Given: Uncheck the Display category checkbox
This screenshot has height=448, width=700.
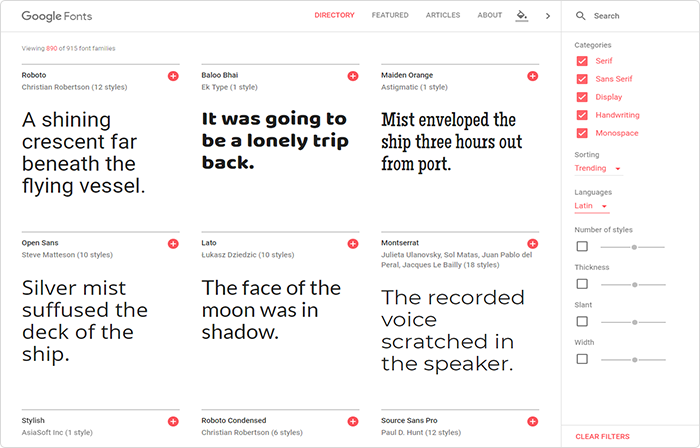Looking at the screenshot, I should pyautogui.click(x=582, y=97).
